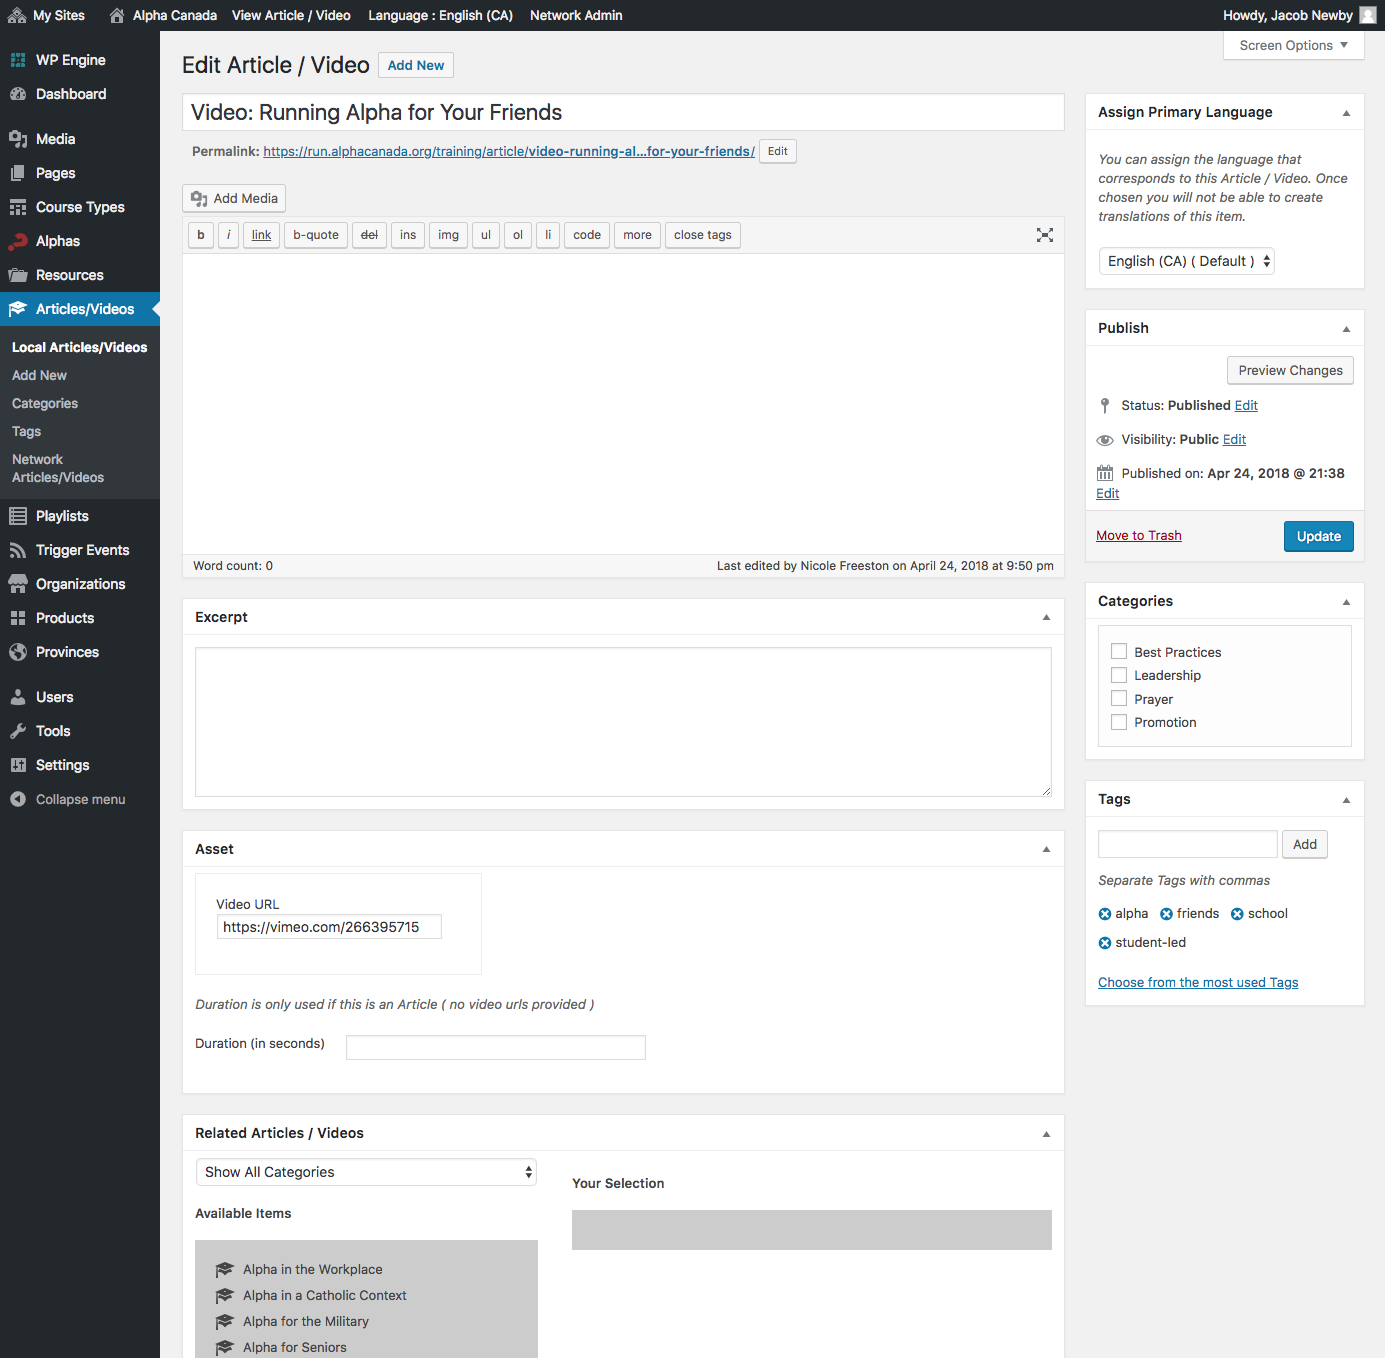This screenshot has height=1358, width=1385.
Task: Click the Collapse menu arrow icon
Action: click(x=18, y=799)
